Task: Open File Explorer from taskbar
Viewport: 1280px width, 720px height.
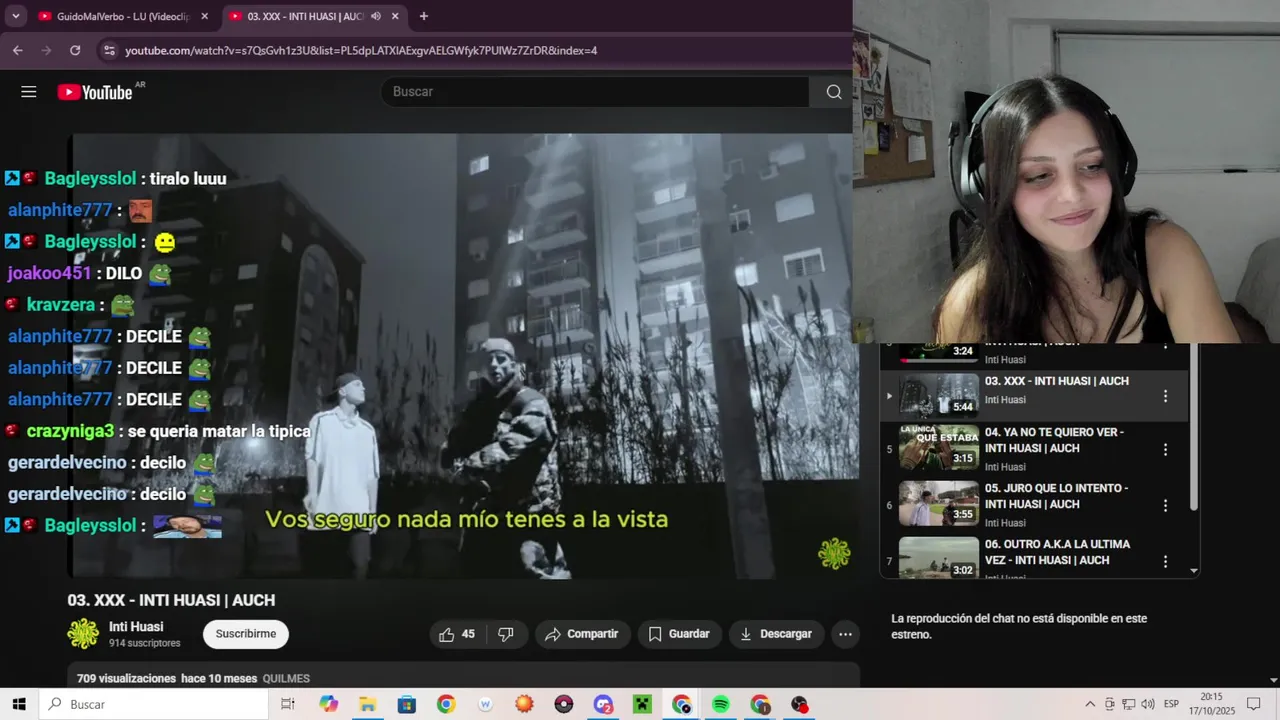Action: (x=367, y=704)
